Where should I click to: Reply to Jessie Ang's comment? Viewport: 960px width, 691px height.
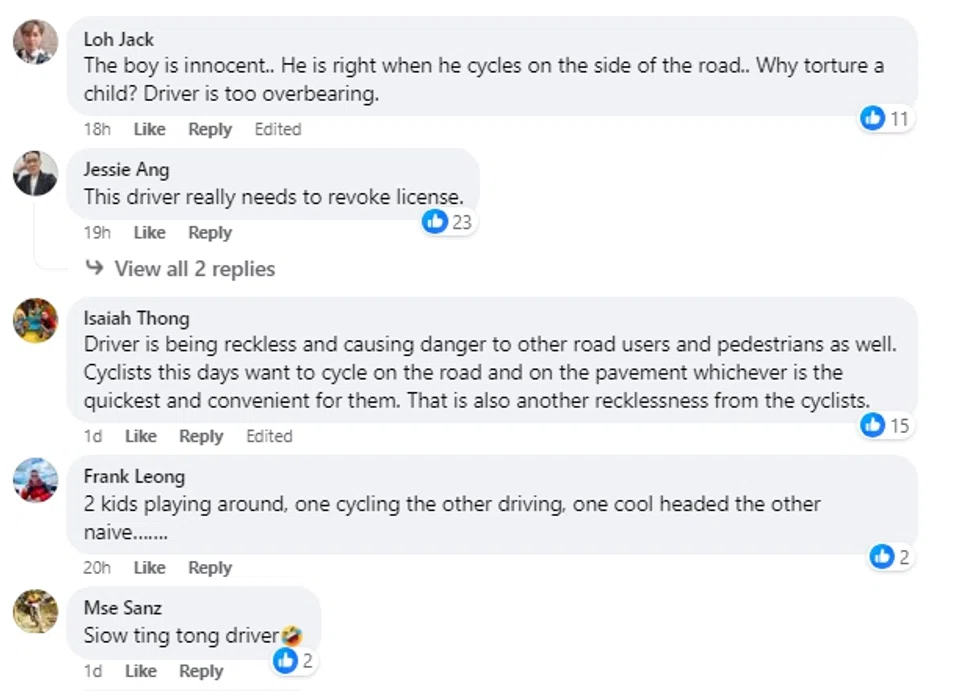click(210, 233)
